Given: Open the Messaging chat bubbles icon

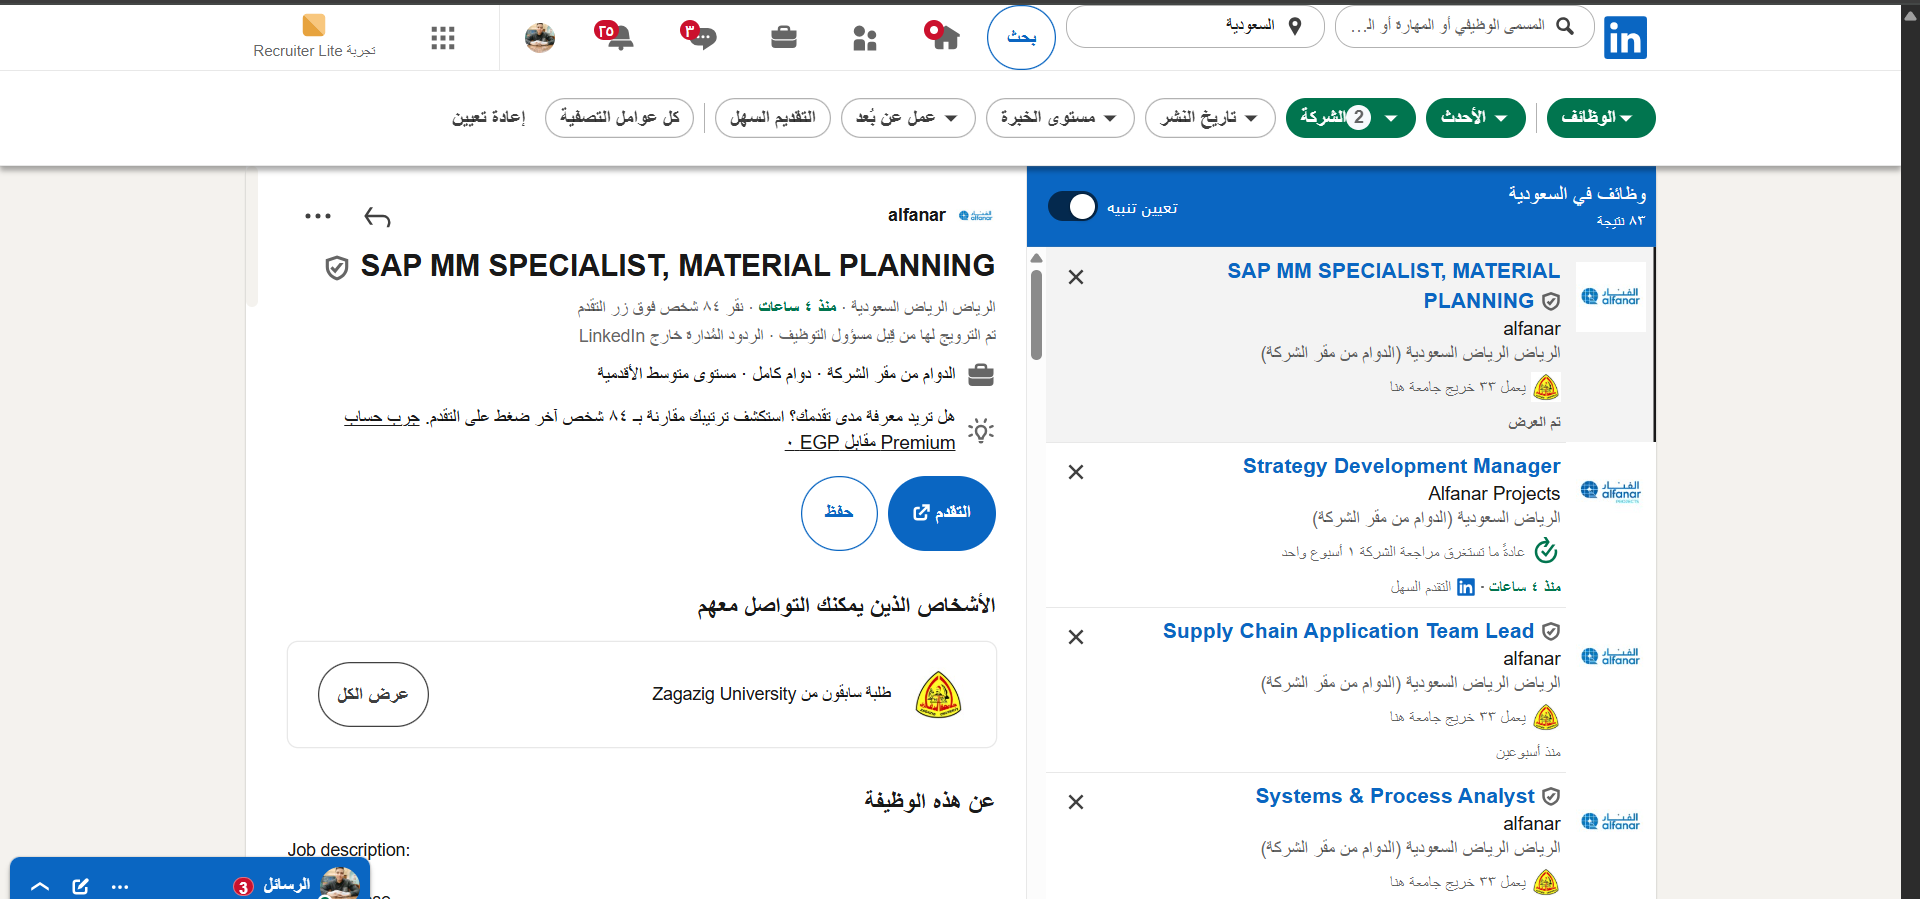Looking at the screenshot, I should coord(699,36).
